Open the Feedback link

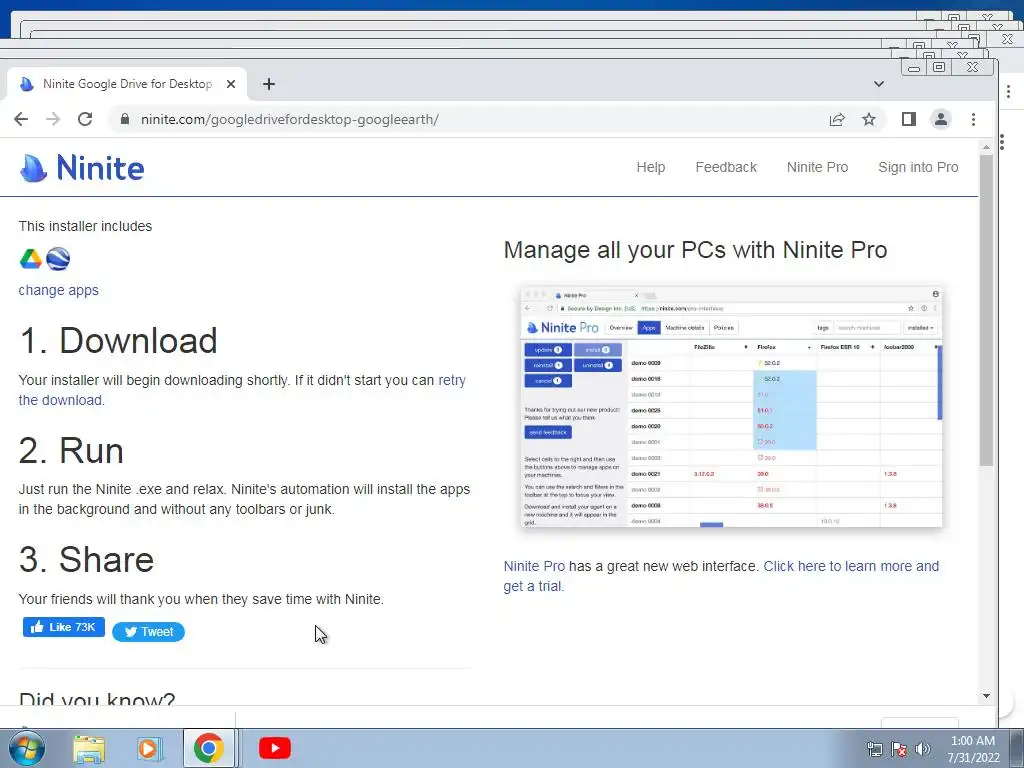coord(726,167)
